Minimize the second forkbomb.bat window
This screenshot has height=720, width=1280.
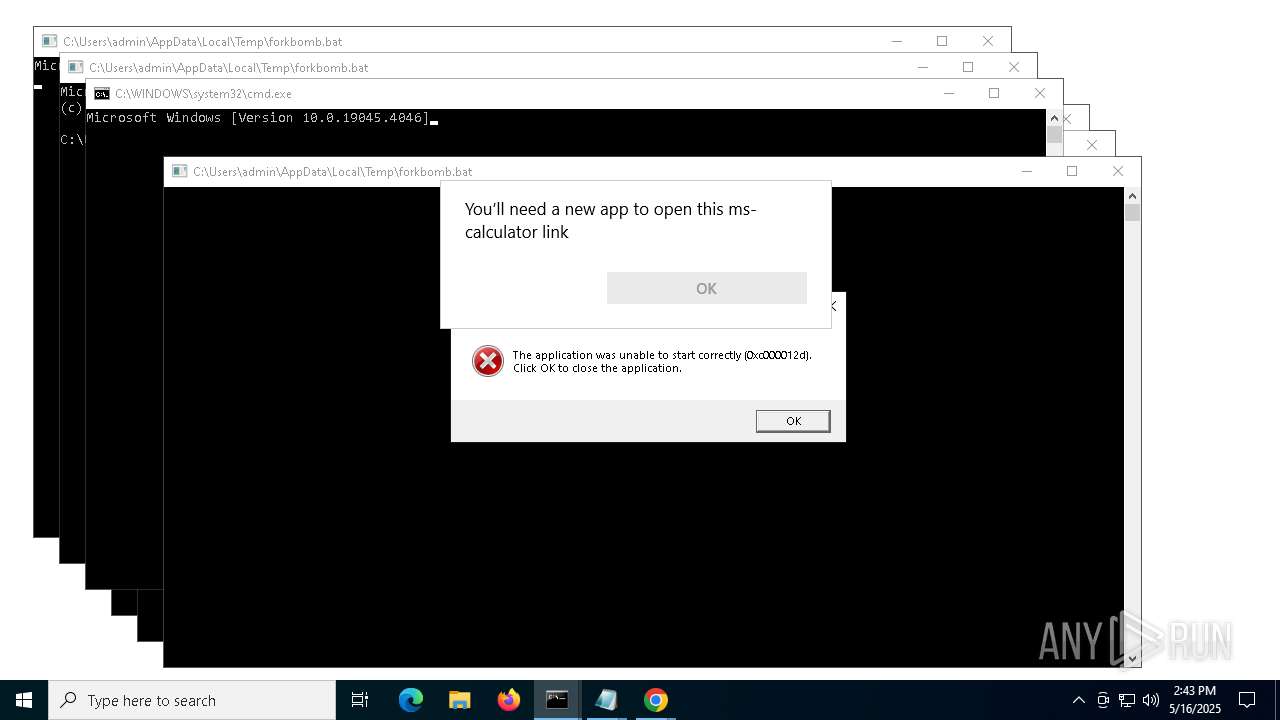tap(922, 67)
